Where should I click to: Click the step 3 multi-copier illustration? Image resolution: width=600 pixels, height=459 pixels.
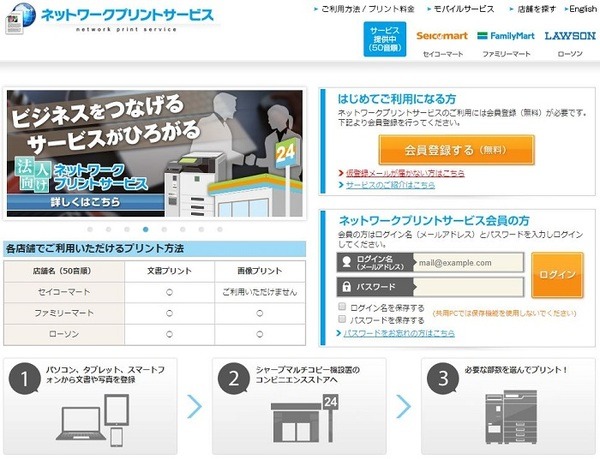[511, 417]
